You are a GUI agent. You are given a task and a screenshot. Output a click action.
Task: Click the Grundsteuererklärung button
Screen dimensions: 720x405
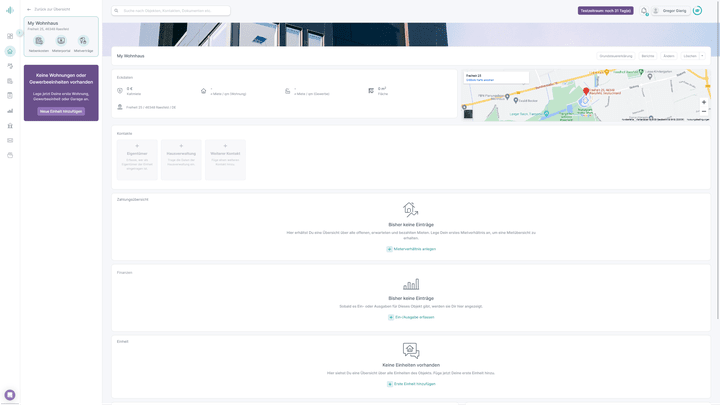[x=616, y=56]
